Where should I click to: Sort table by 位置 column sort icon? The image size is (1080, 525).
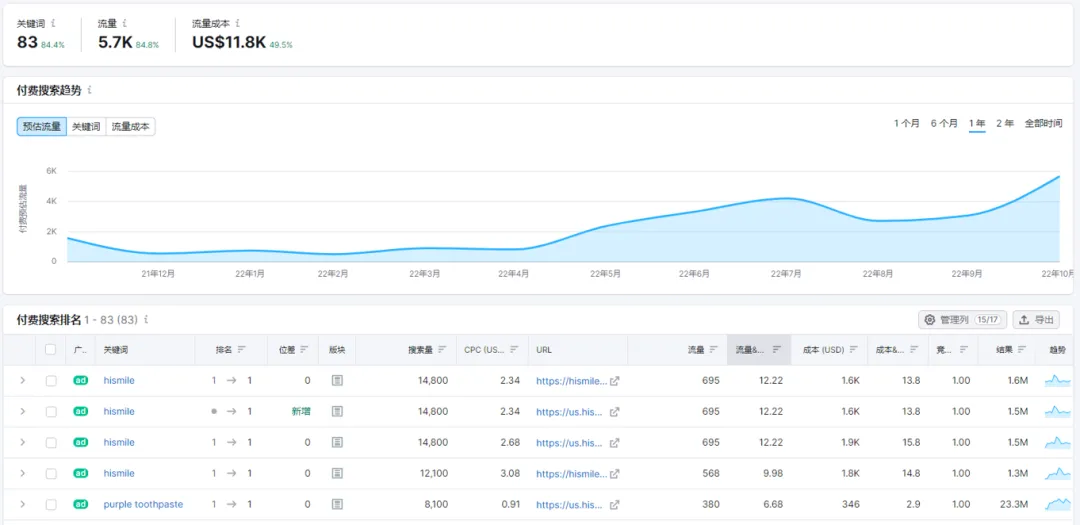304,349
